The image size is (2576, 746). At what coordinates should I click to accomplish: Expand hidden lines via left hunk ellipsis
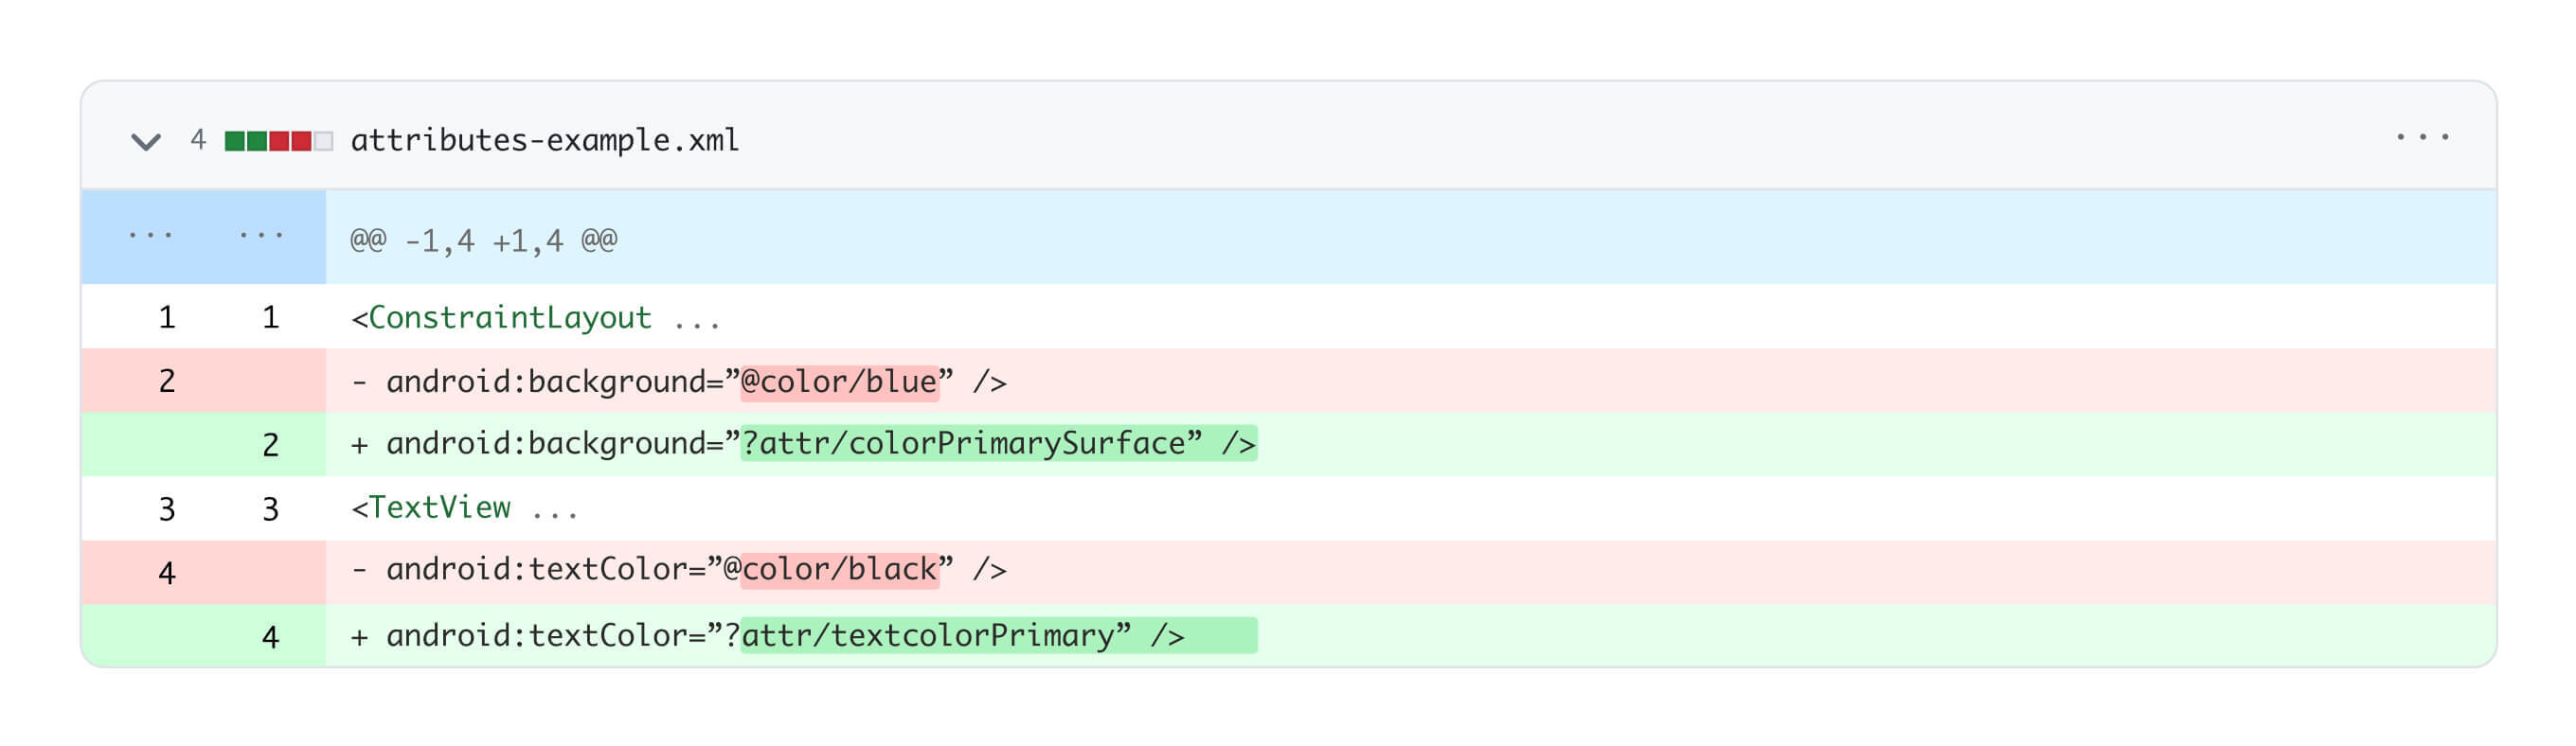[x=150, y=236]
